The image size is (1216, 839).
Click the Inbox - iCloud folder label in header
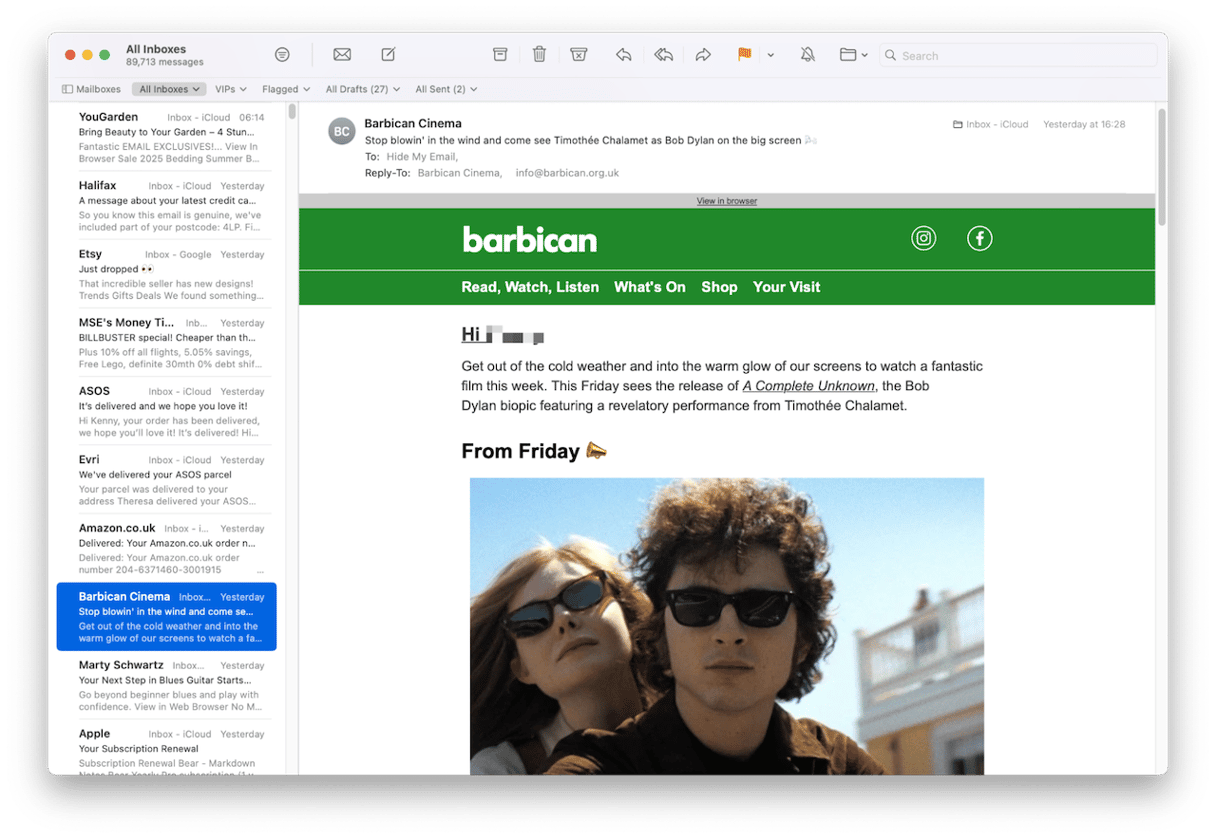point(990,125)
